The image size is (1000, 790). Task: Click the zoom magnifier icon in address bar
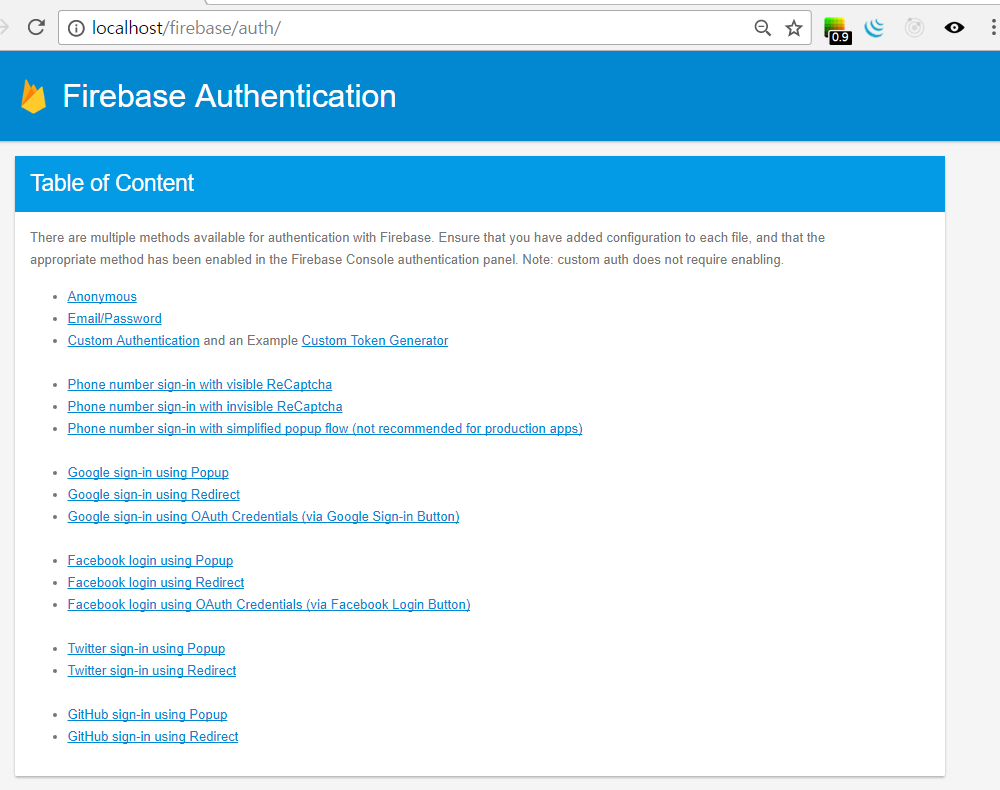tap(763, 28)
